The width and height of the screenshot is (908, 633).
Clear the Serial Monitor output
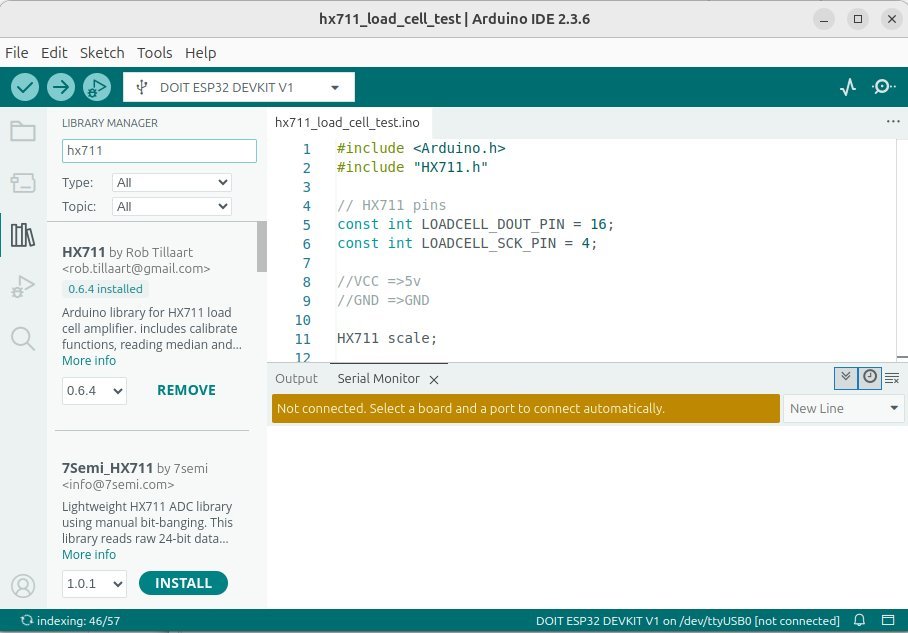point(892,378)
